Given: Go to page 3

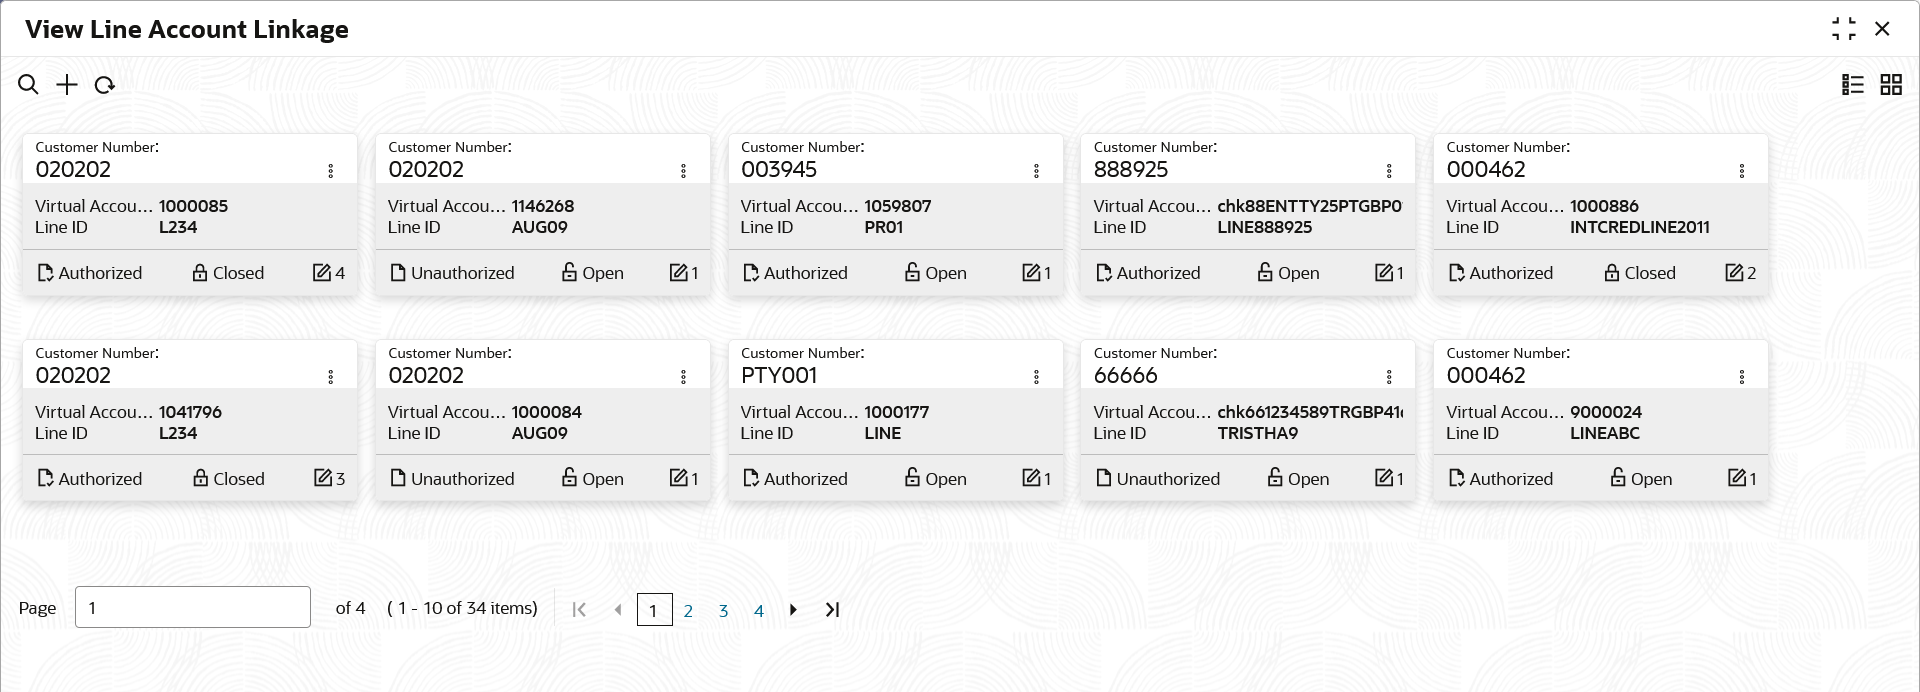Looking at the screenshot, I should [723, 610].
